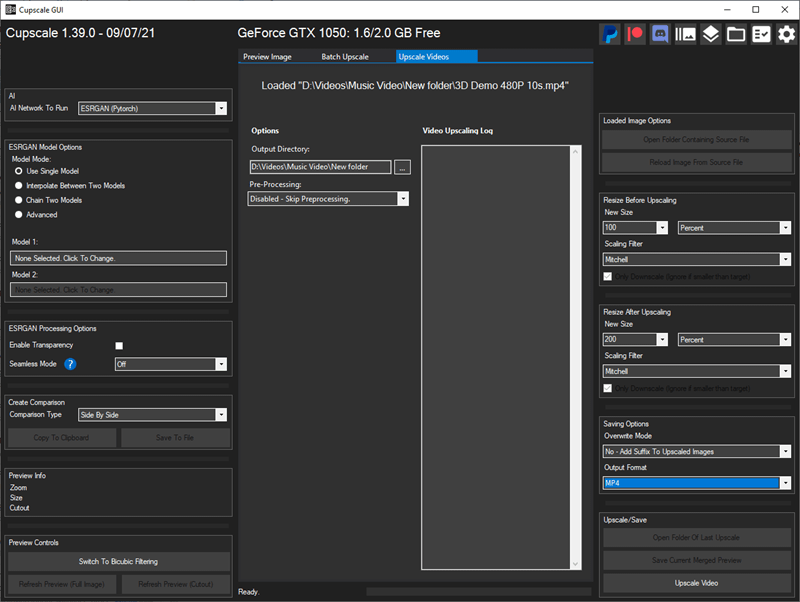Show Seamless Mode help via question mark icon
The width and height of the screenshot is (800, 602).
click(x=70, y=364)
